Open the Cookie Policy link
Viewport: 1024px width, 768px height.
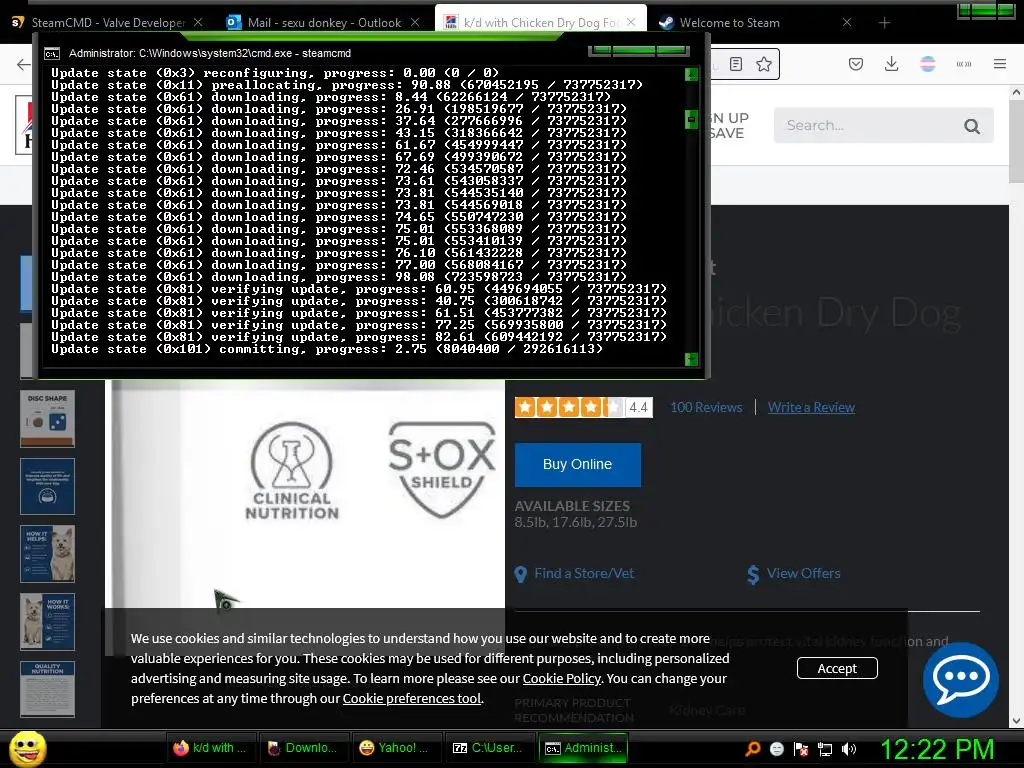click(x=562, y=679)
